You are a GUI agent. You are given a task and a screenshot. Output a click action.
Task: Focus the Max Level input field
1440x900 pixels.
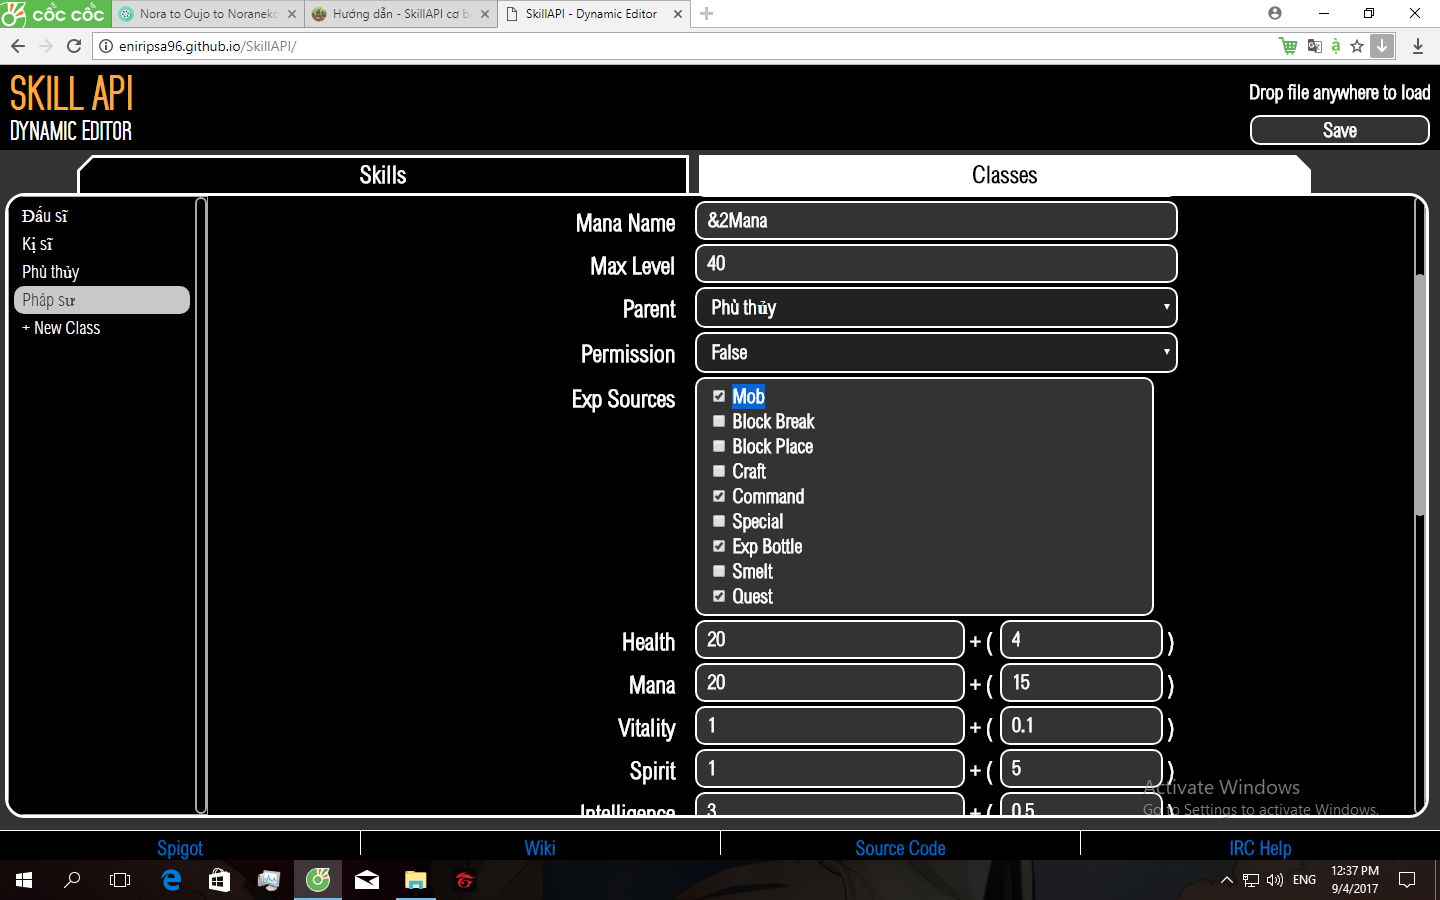coord(936,264)
